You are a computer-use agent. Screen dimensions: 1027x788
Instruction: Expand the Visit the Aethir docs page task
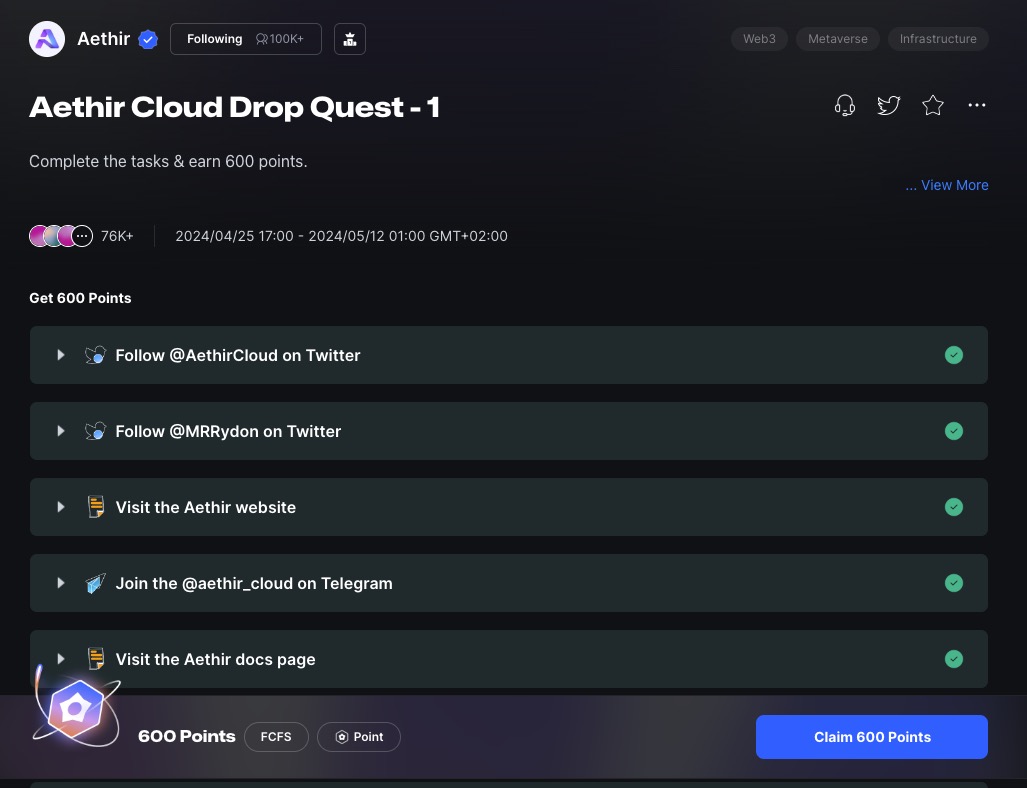(x=61, y=659)
